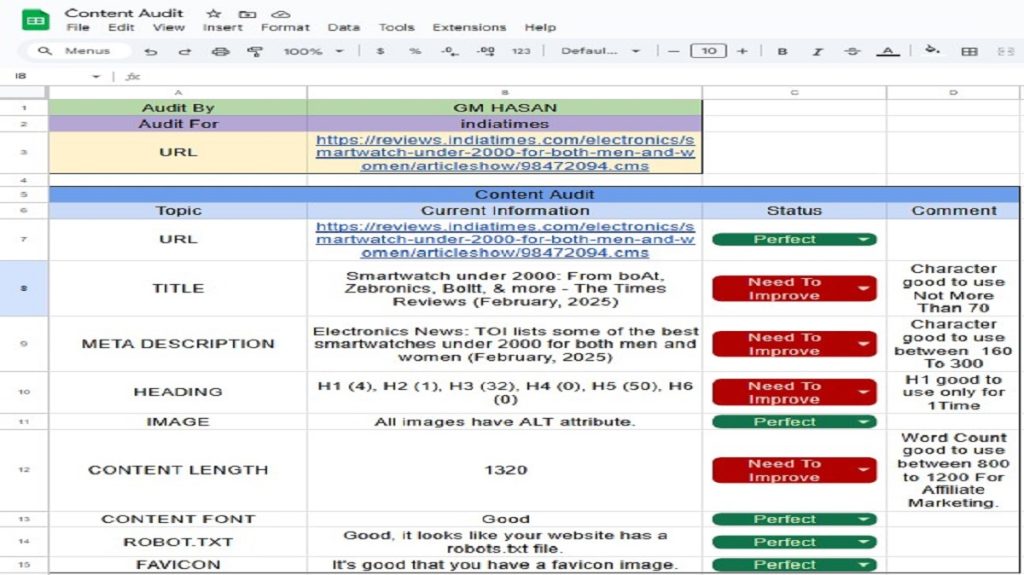Screen dimensions: 1024x575
Task: Open indiatimes URL link in row 3
Action: click(x=505, y=152)
